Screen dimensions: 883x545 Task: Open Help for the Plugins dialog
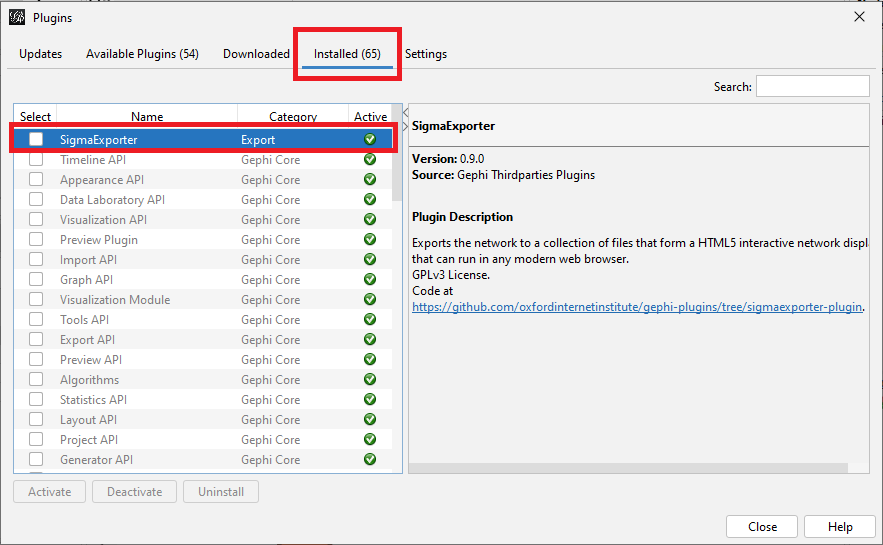(x=840, y=526)
